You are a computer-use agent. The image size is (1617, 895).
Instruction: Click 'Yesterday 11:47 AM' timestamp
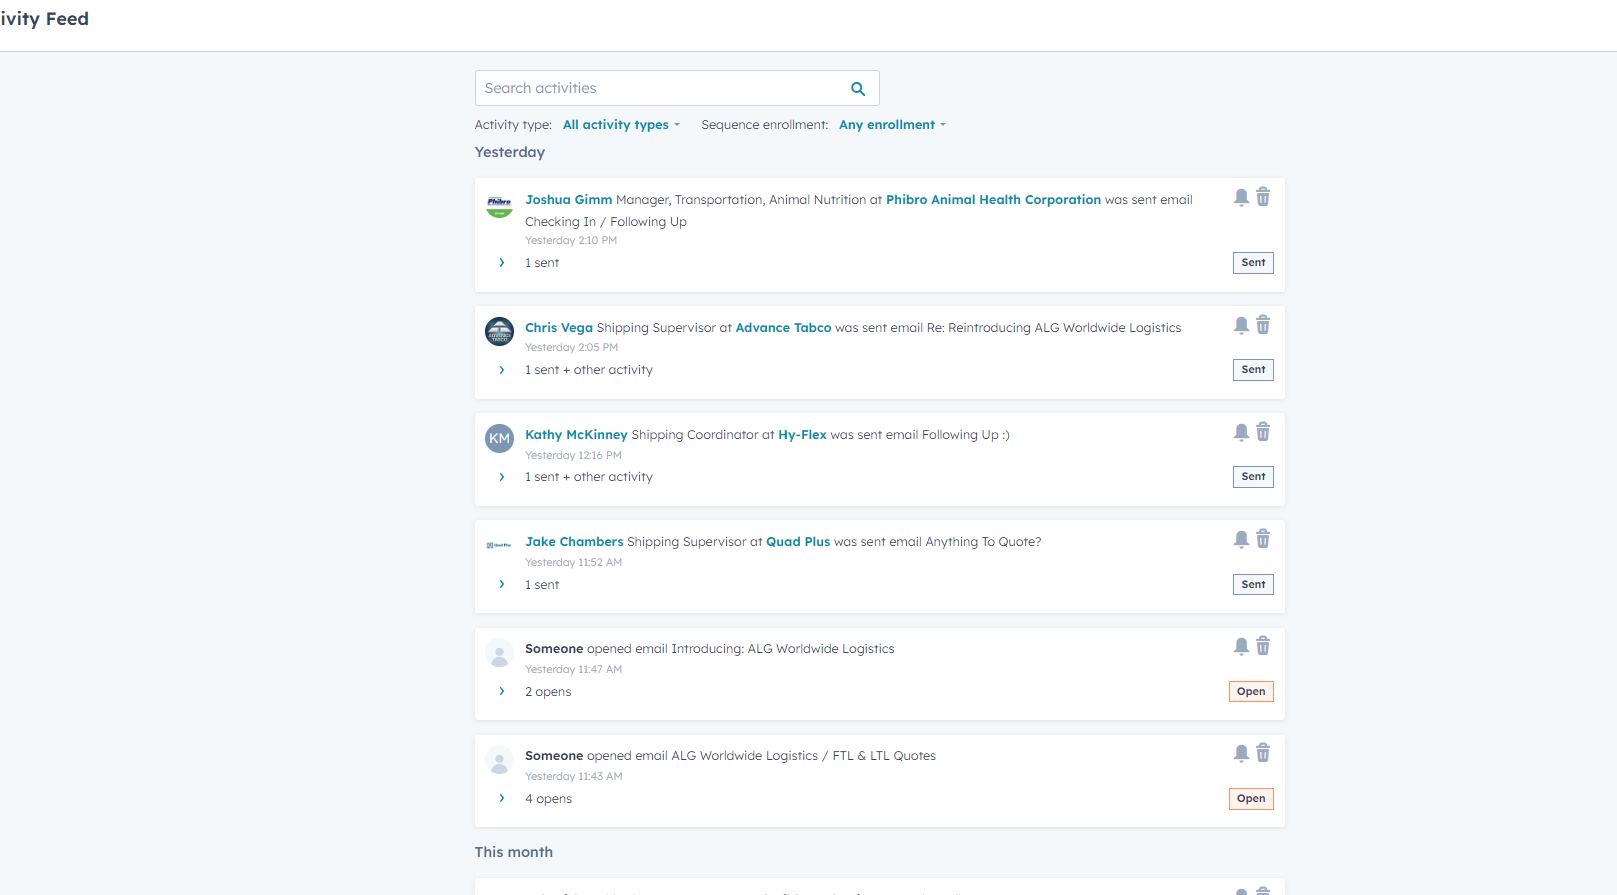click(573, 670)
